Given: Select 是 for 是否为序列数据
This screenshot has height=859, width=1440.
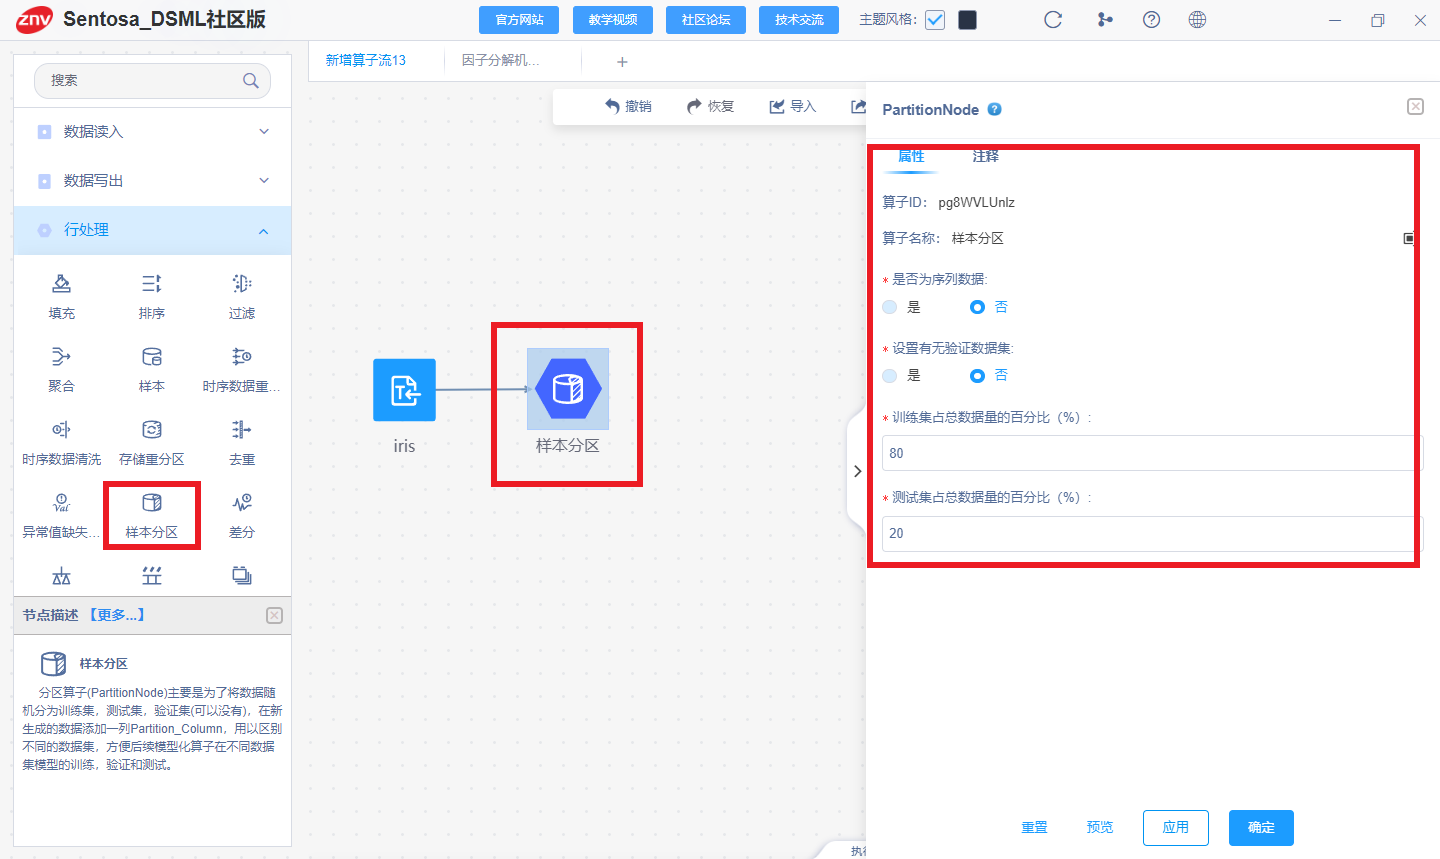Looking at the screenshot, I should click(890, 307).
